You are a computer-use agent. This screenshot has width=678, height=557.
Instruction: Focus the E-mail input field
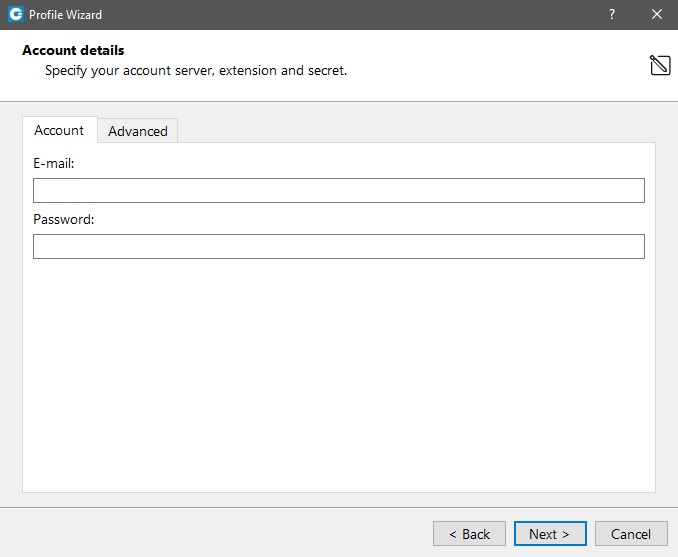(x=338, y=191)
